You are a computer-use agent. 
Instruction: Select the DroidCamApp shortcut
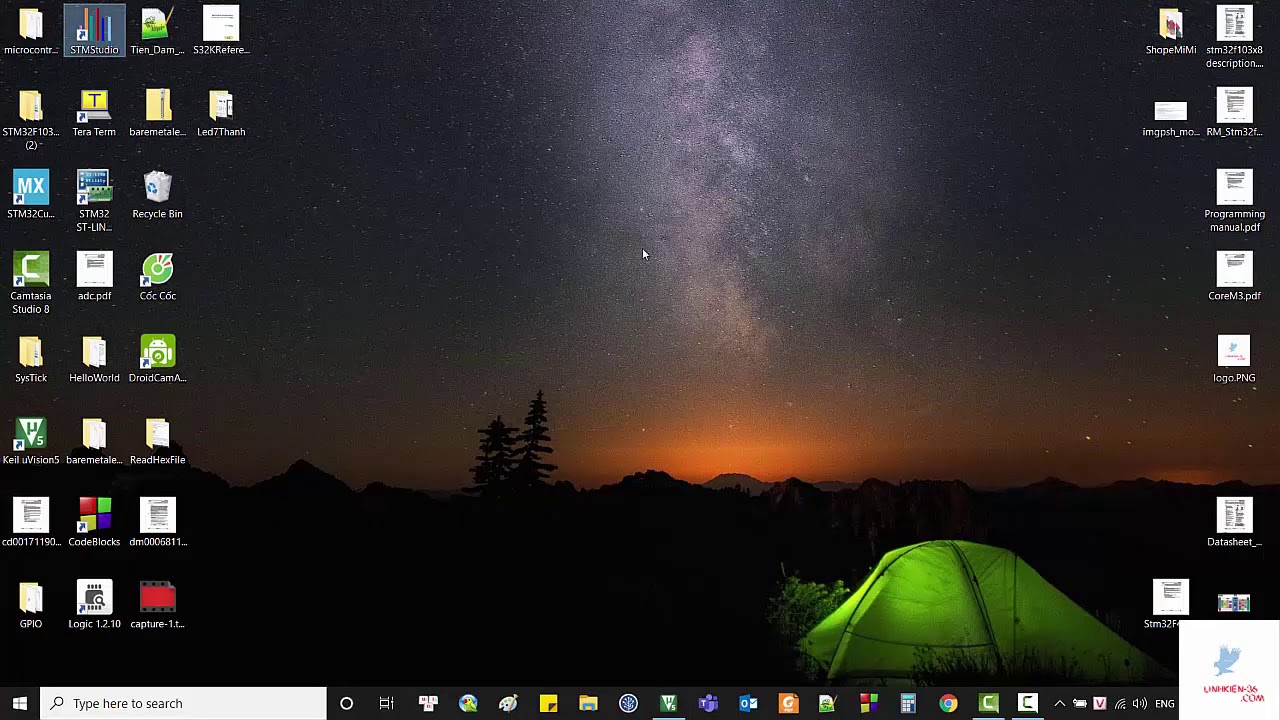click(x=157, y=359)
